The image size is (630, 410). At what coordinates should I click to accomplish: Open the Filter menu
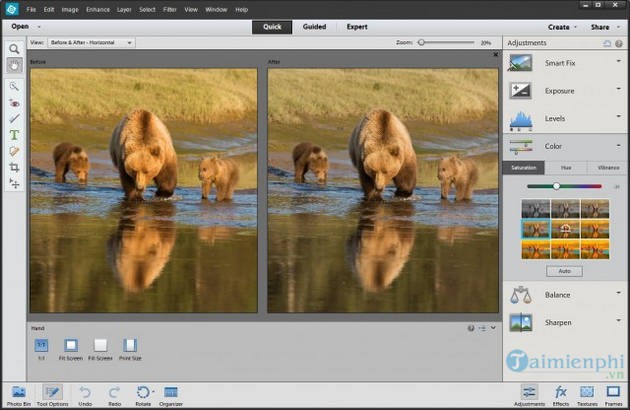[x=170, y=9]
